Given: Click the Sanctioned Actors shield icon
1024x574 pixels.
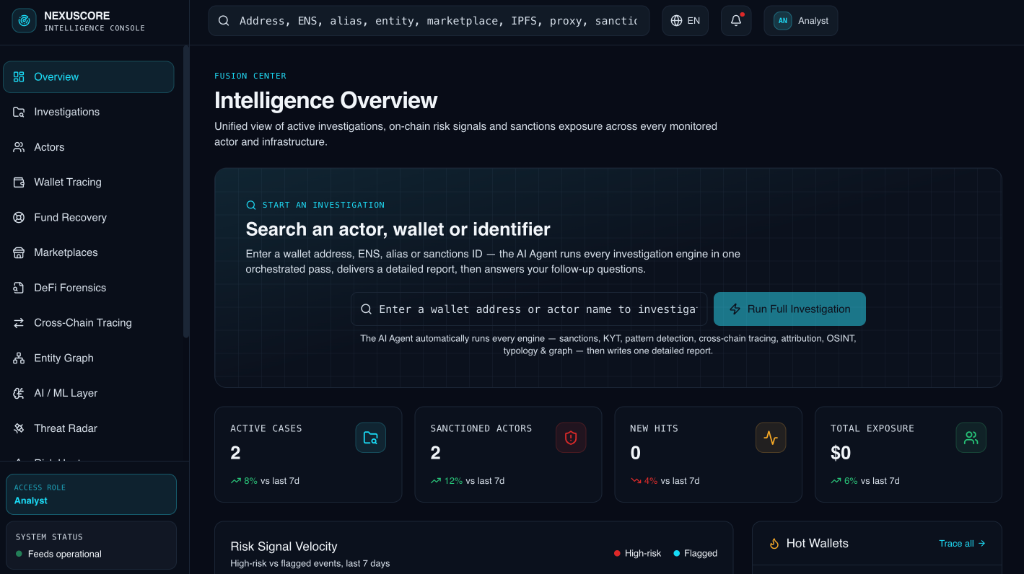Looking at the screenshot, I should tap(571, 438).
